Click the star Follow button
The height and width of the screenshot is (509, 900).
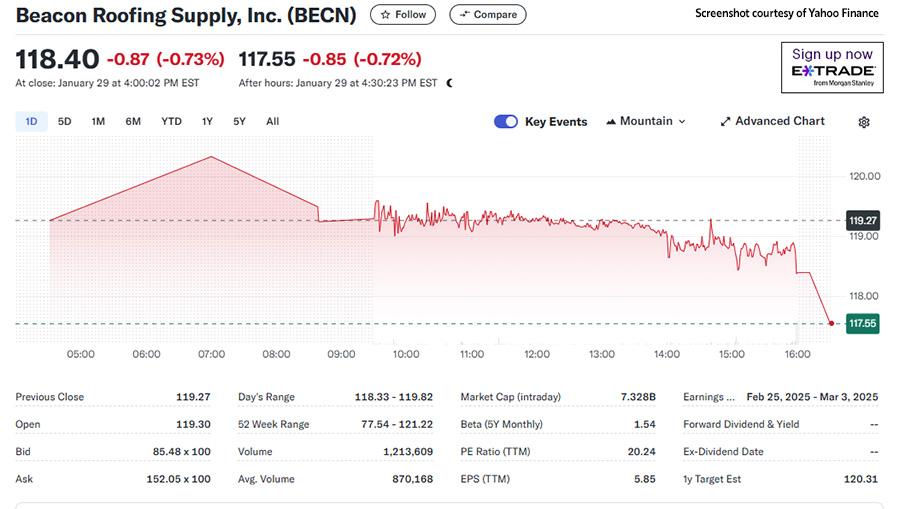(402, 15)
